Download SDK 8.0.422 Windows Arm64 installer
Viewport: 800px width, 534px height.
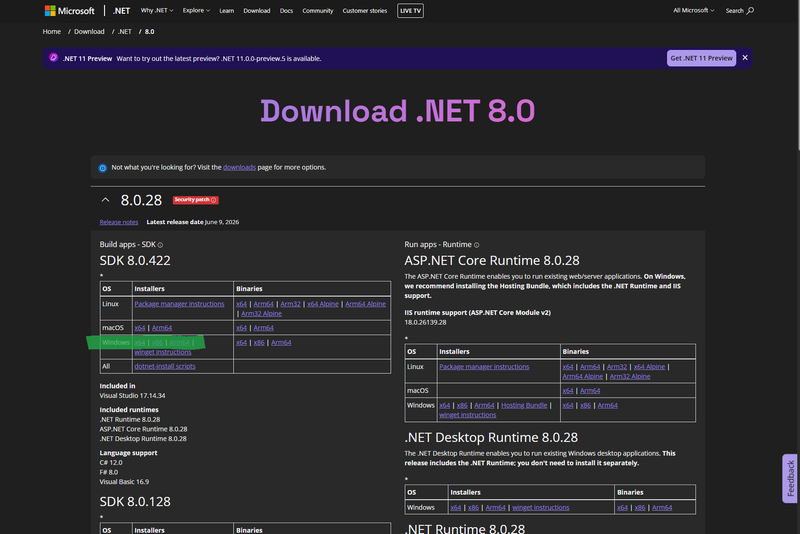click(x=179, y=343)
